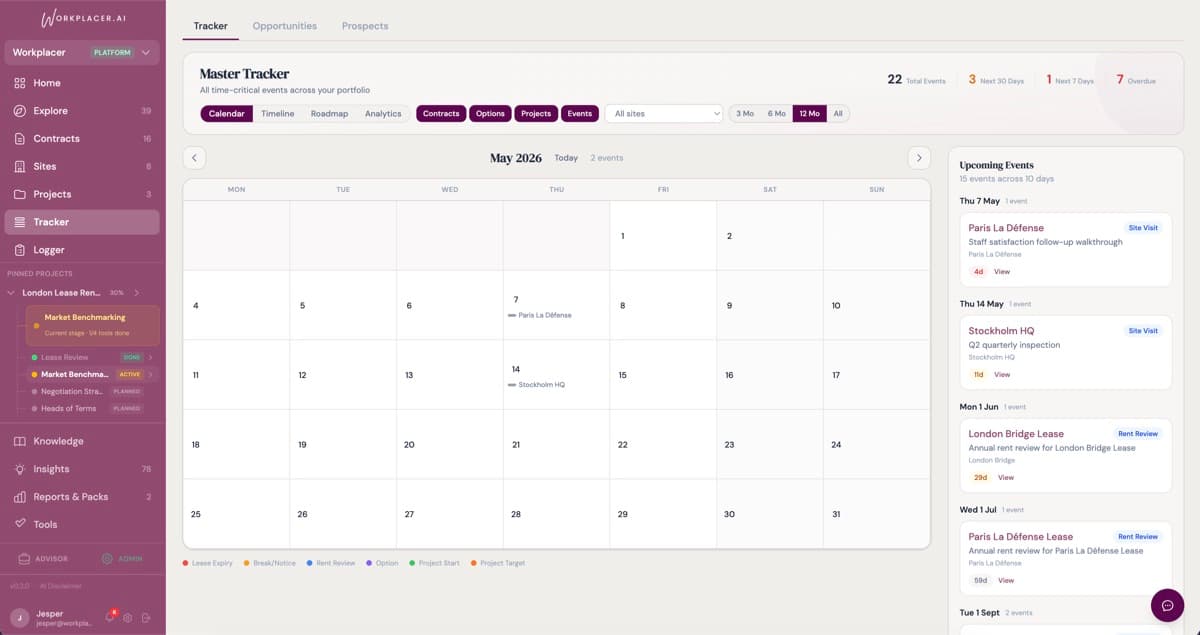Open notifications bell with red badge
This screenshot has height=635, width=1200.
(111, 617)
